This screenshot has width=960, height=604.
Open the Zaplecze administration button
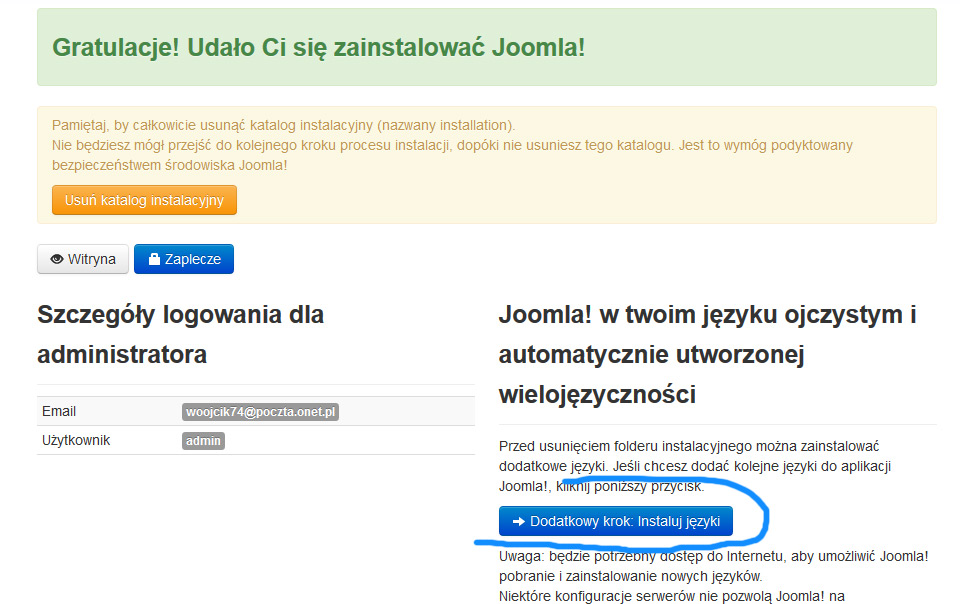point(184,259)
